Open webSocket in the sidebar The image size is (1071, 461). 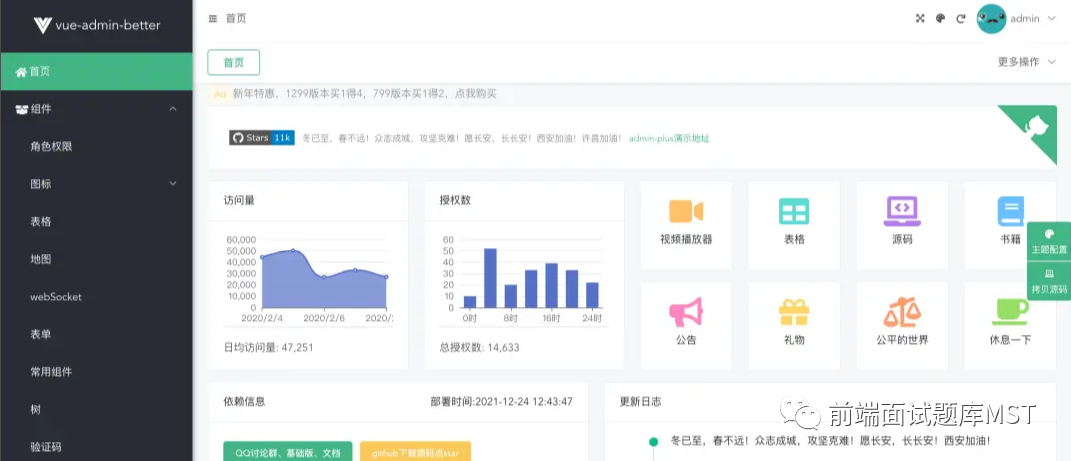click(x=96, y=296)
